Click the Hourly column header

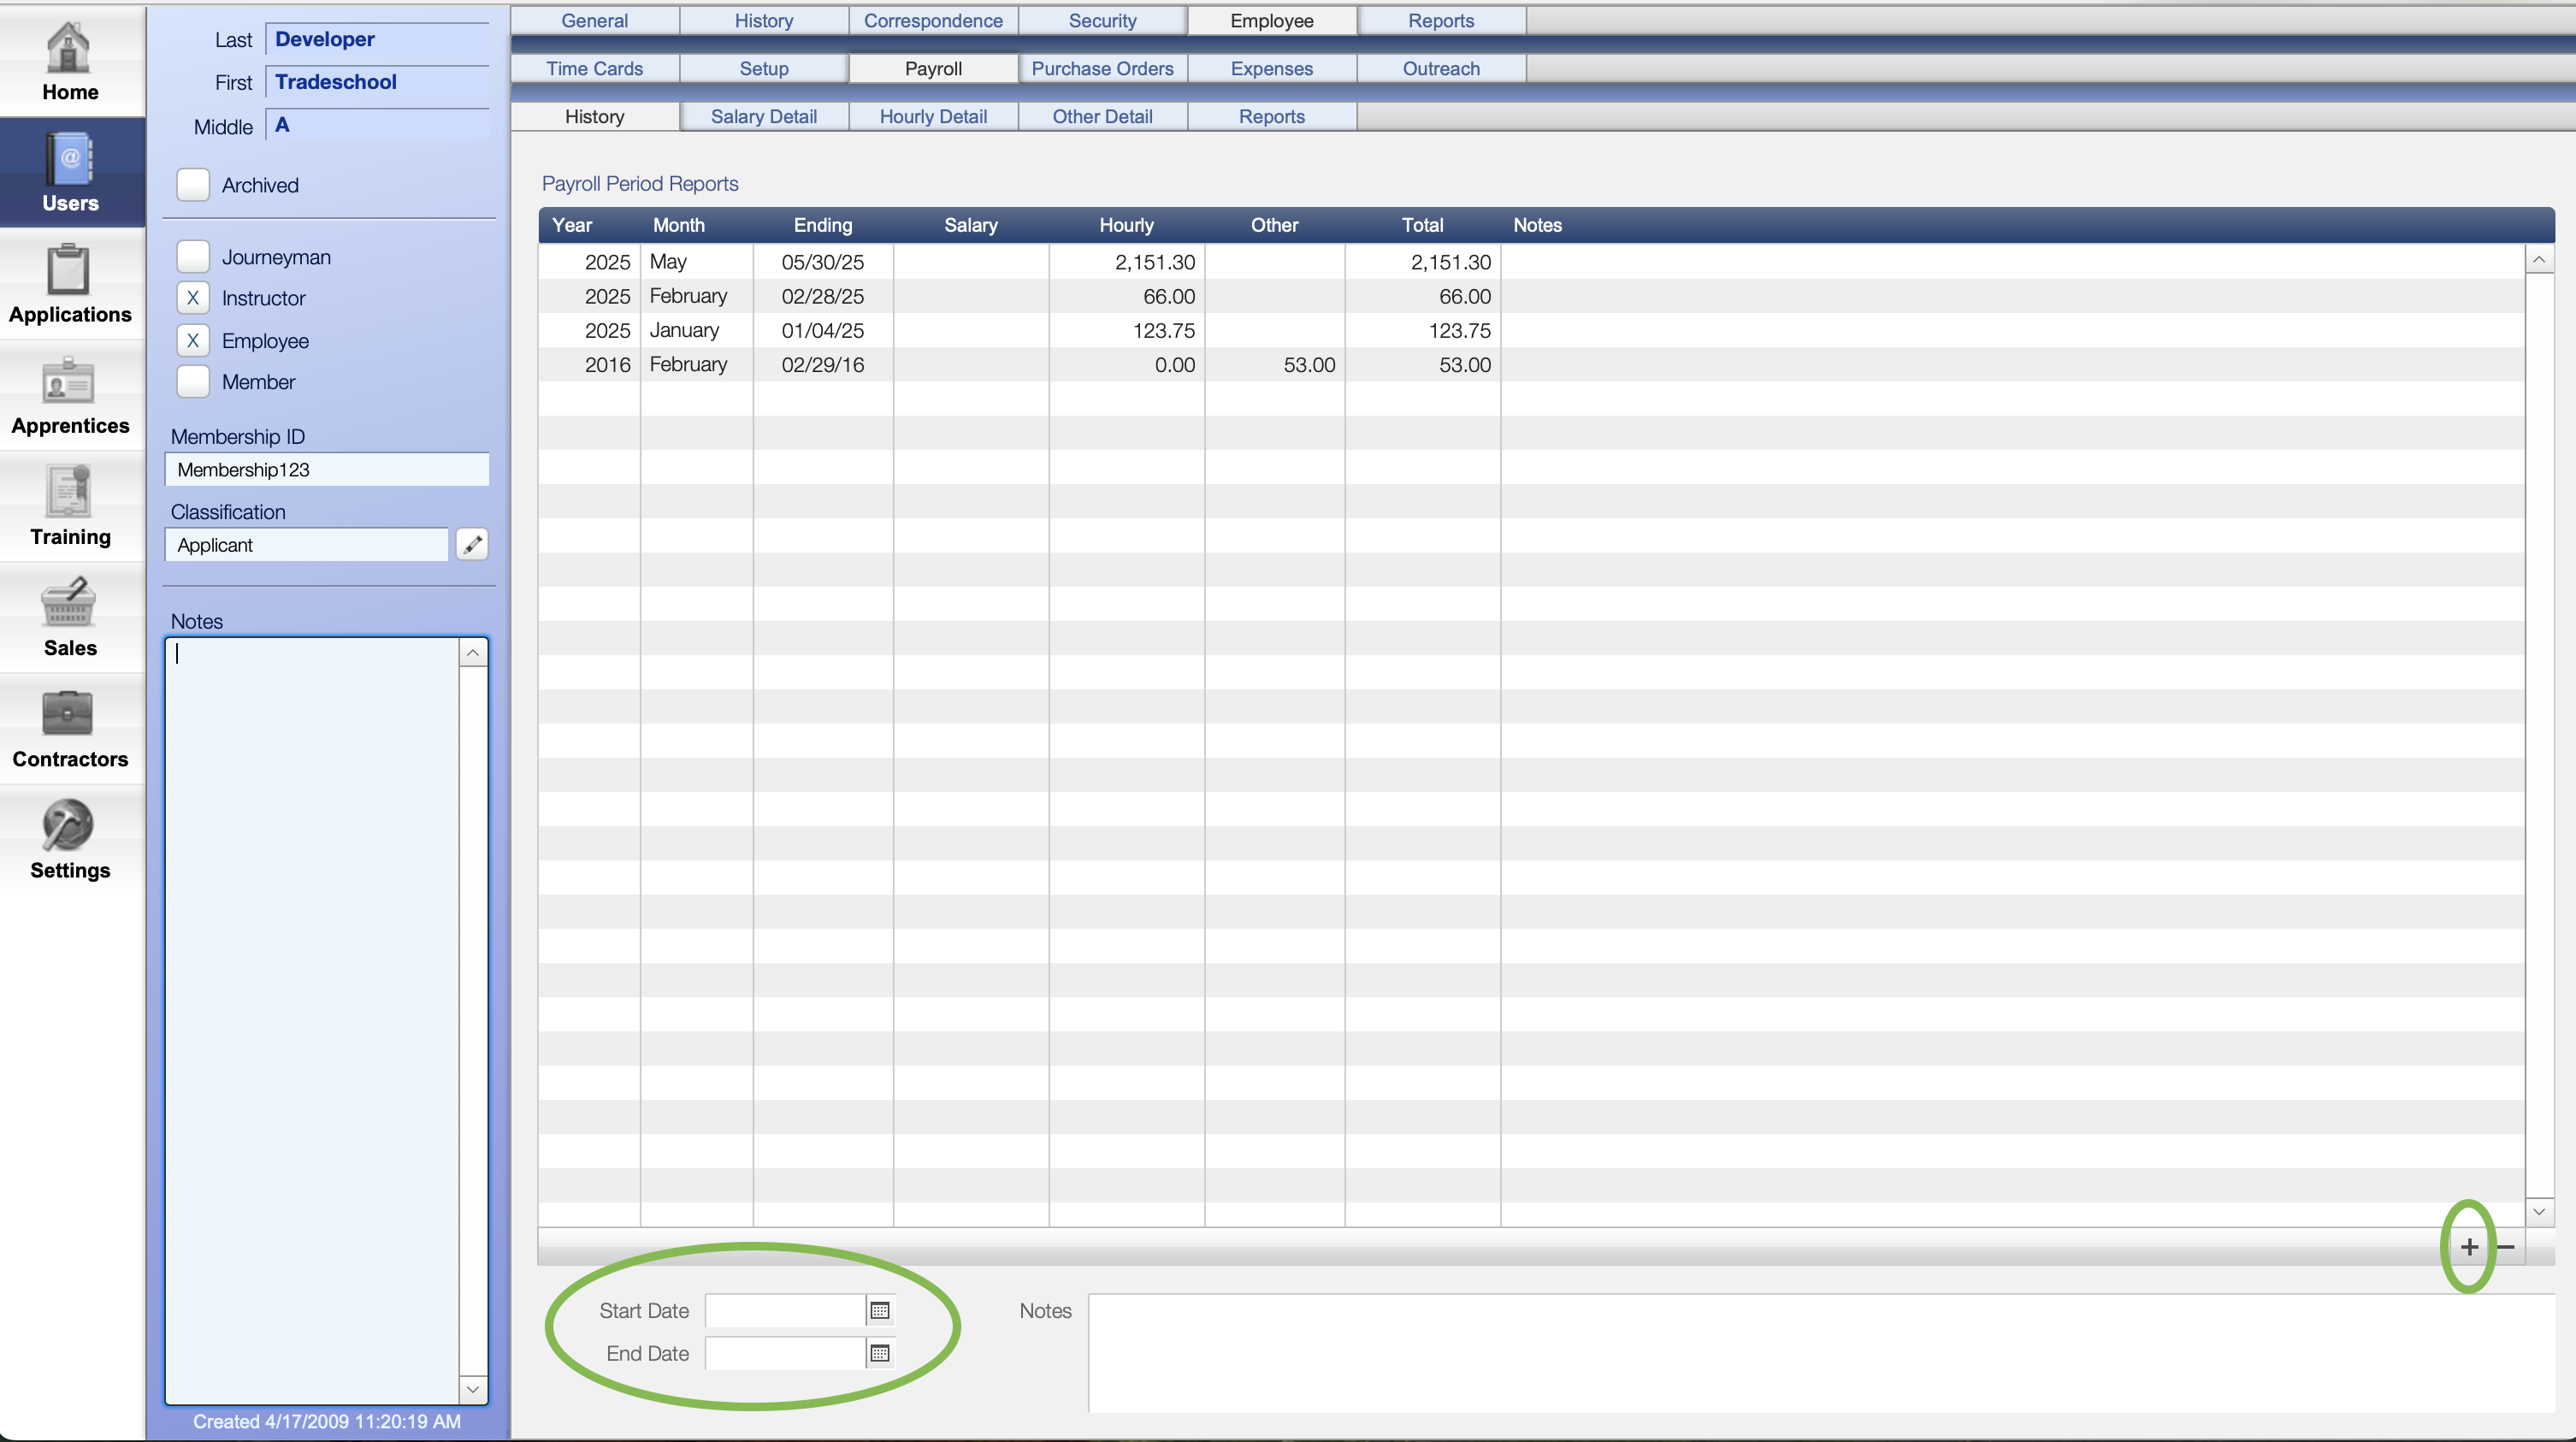pyautogui.click(x=1126, y=226)
